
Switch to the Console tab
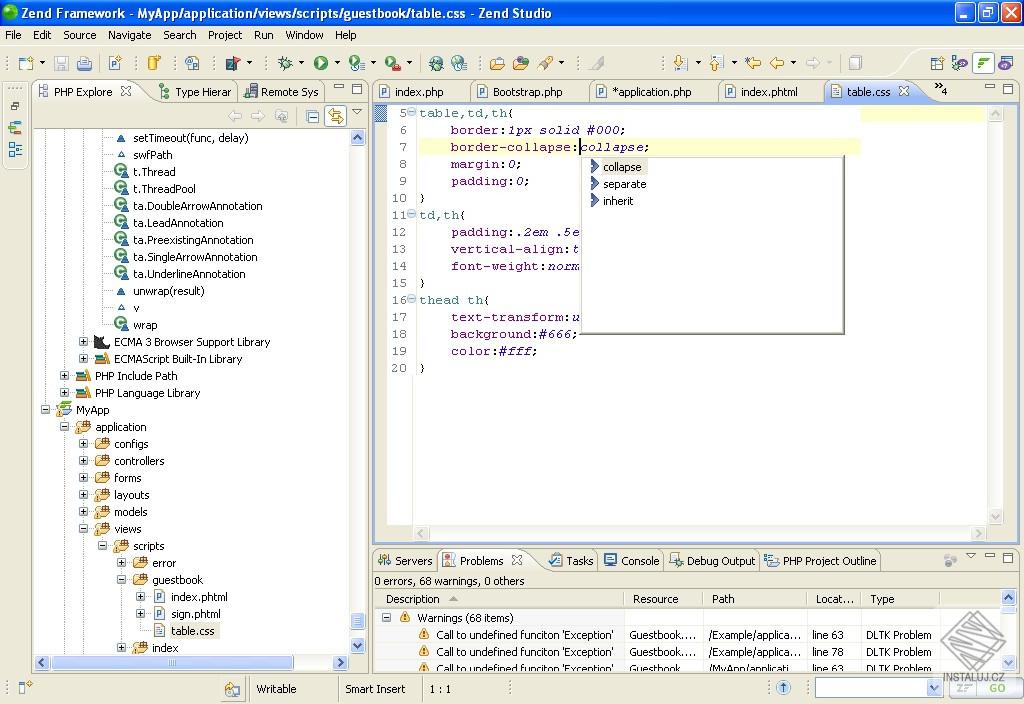point(639,560)
